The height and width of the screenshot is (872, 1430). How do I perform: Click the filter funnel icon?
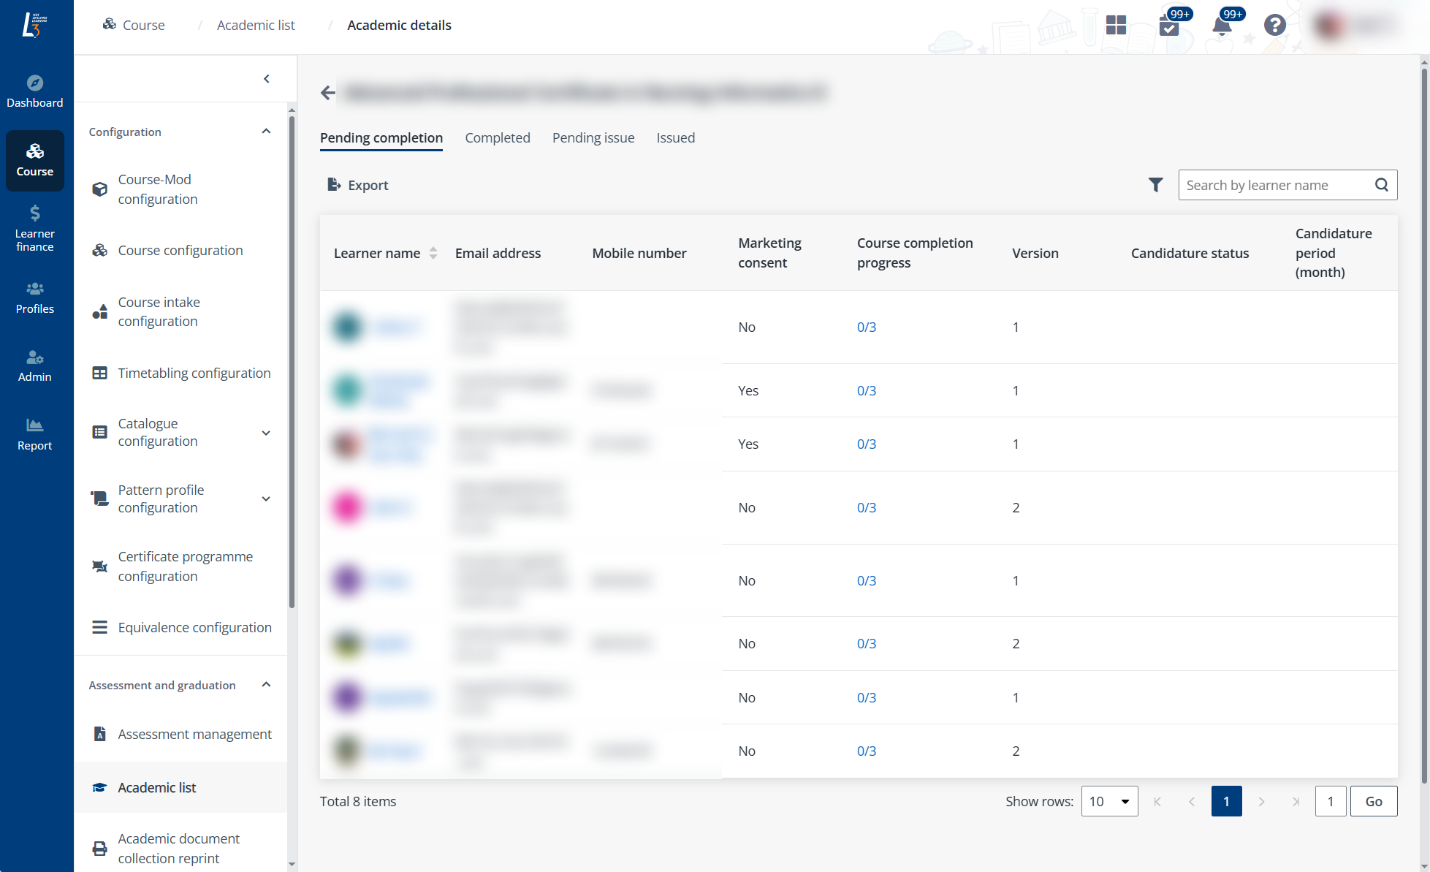[1155, 185]
